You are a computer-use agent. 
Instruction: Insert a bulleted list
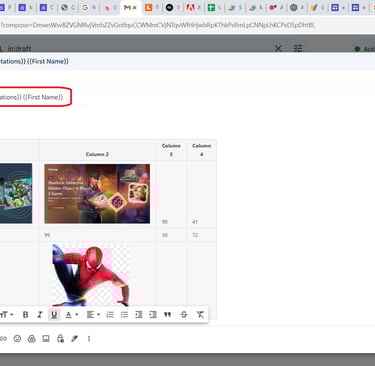[x=124, y=315]
